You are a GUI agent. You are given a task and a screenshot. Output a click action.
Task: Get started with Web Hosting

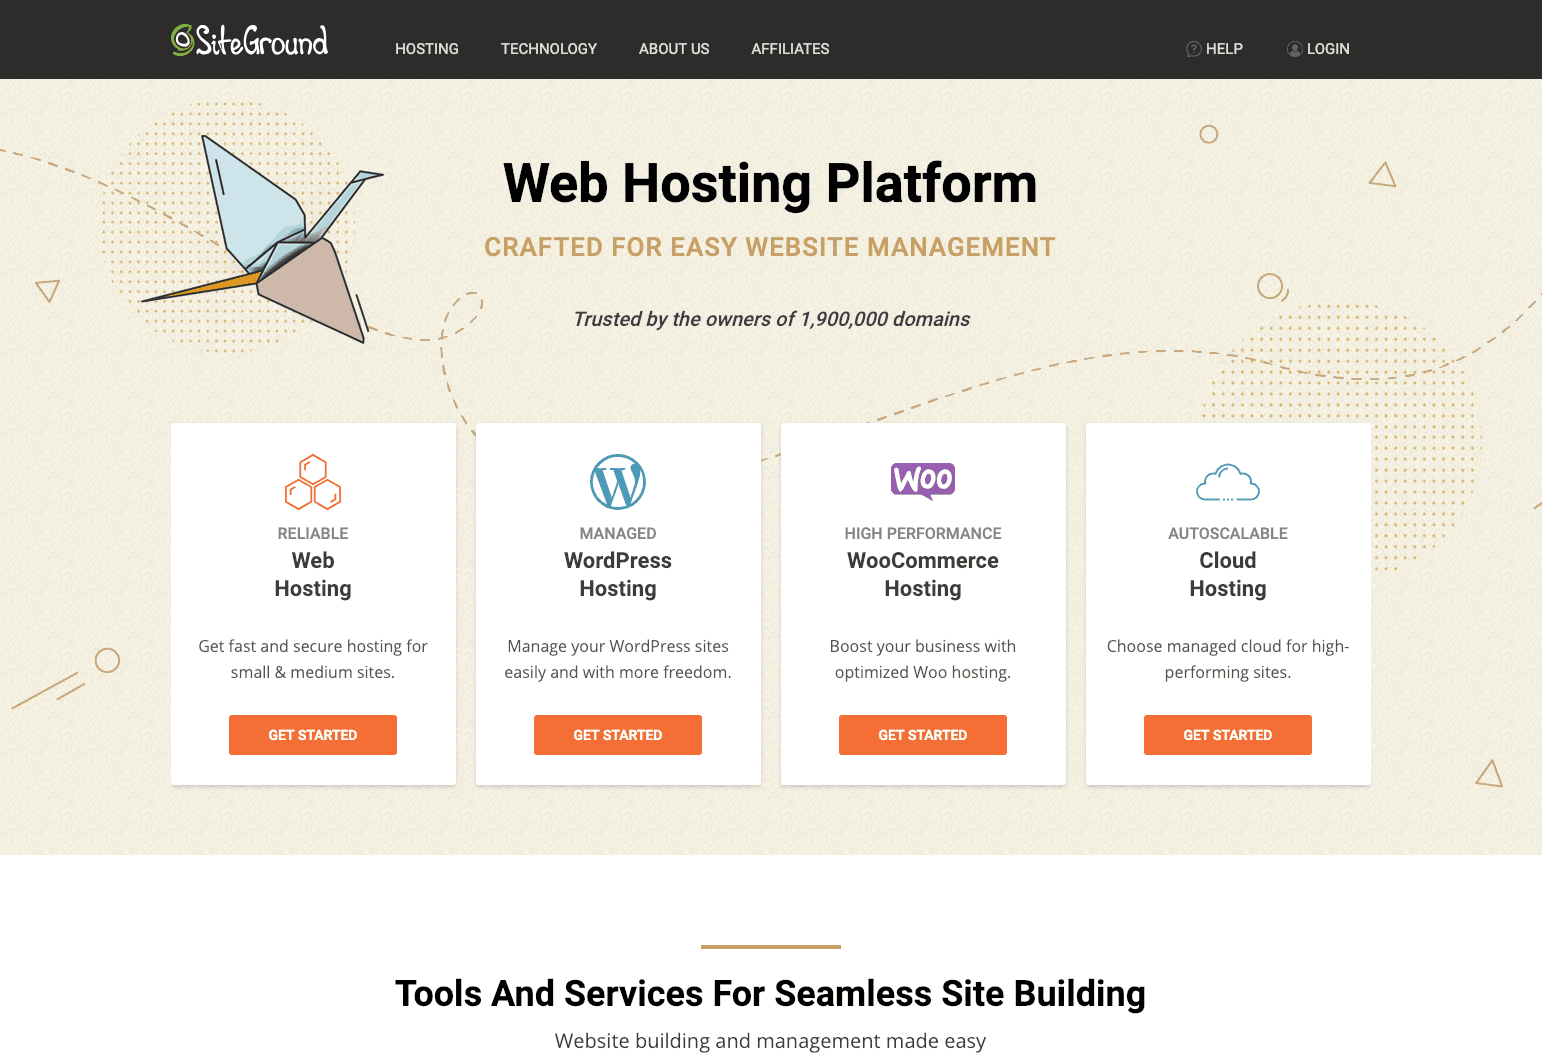coord(313,735)
